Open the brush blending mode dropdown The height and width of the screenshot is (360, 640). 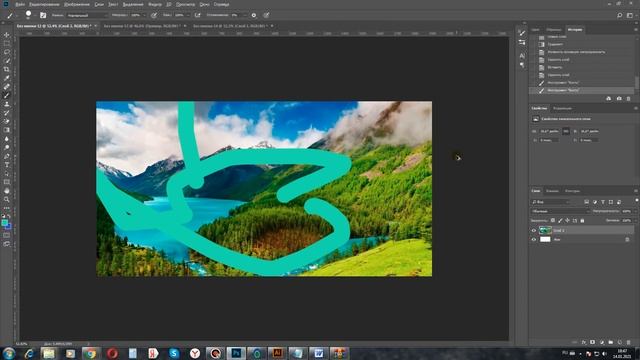click(87, 15)
